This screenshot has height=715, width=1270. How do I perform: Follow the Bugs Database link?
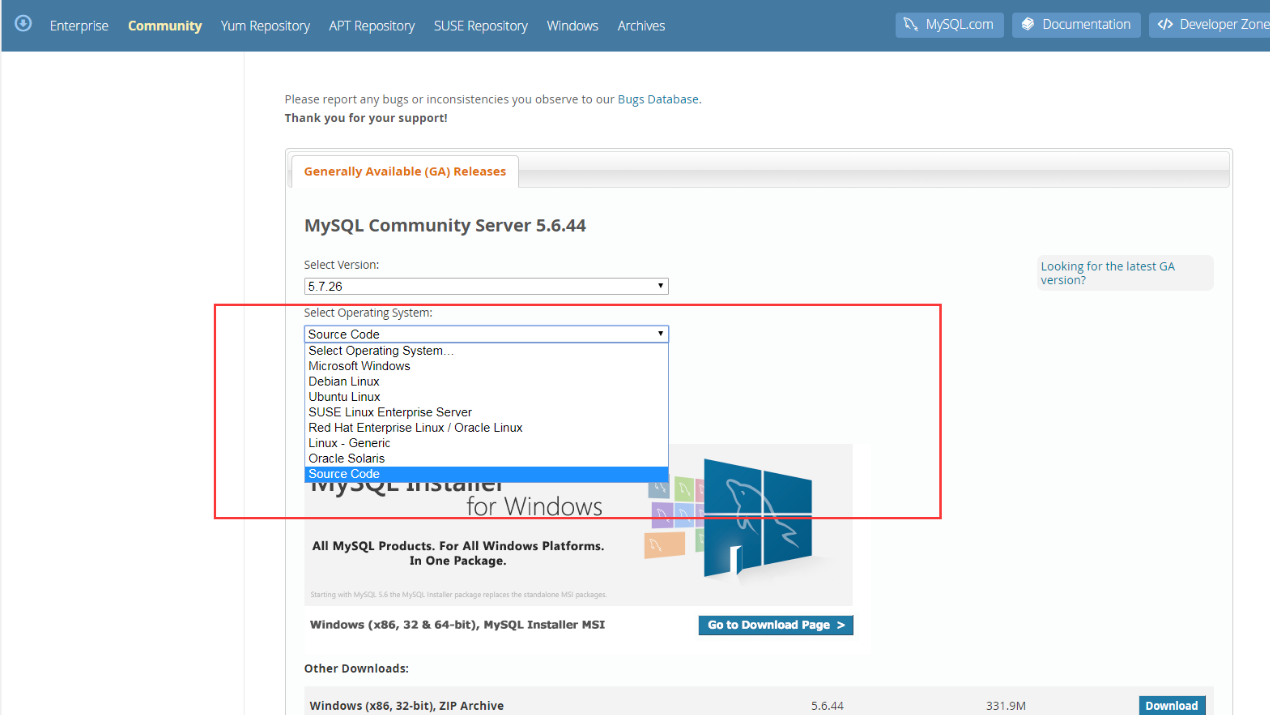click(658, 100)
